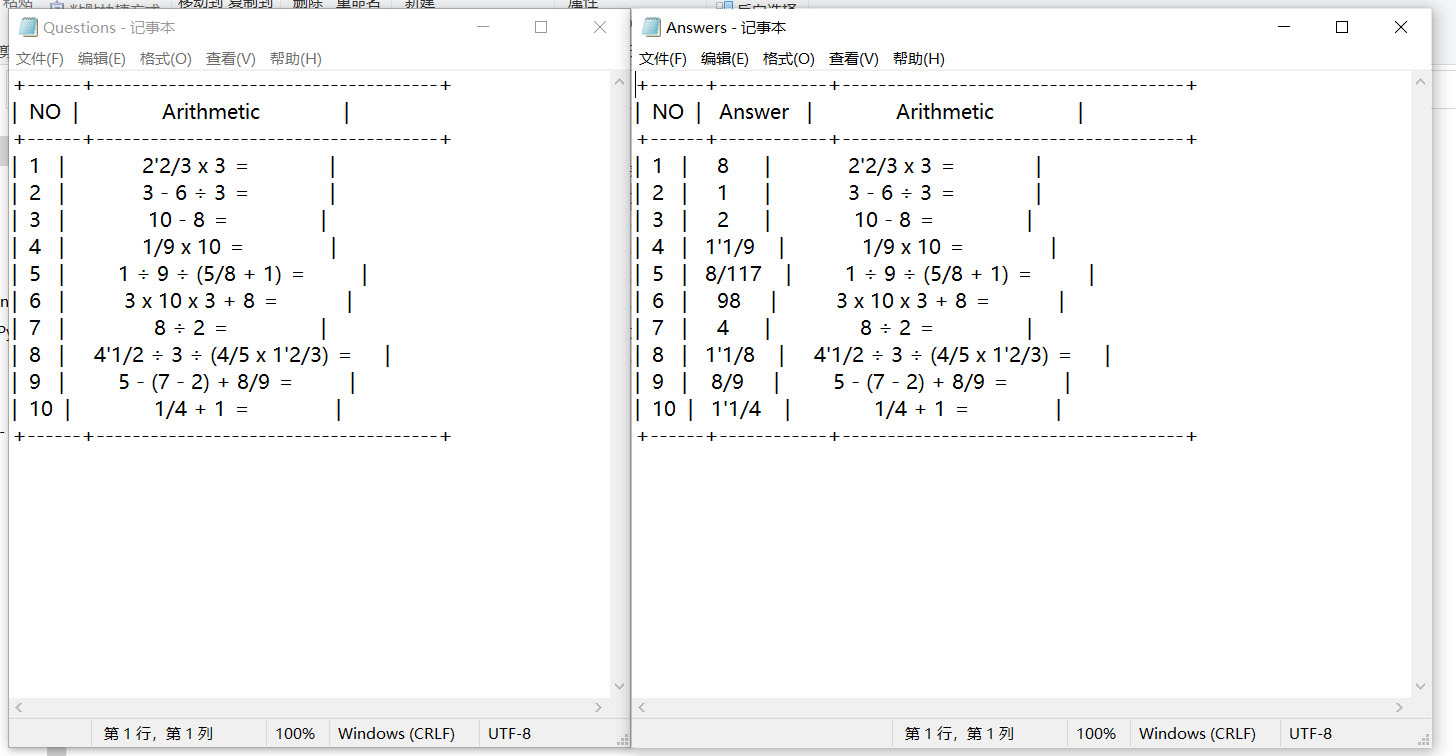Click 1/4 + 1 = in Questions window
The width and height of the screenshot is (1456, 756).
click(201, 409)
